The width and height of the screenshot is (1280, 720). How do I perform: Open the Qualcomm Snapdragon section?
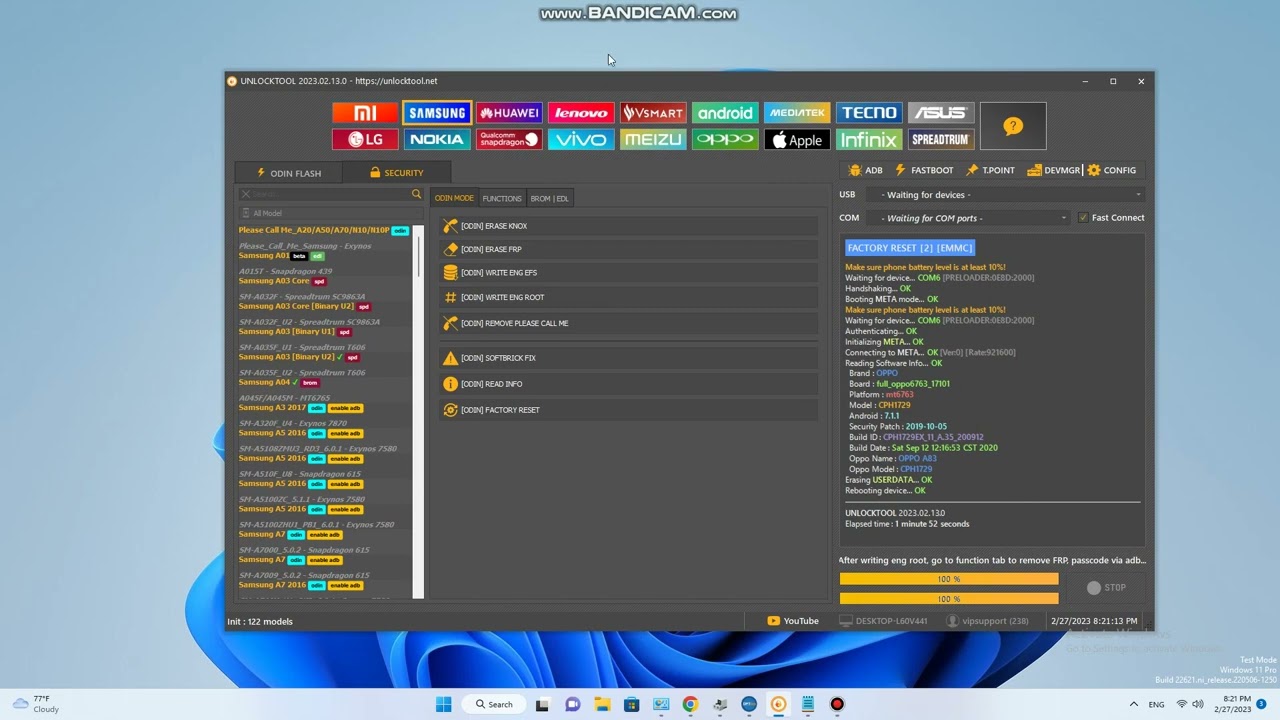(x=509, y=140)
